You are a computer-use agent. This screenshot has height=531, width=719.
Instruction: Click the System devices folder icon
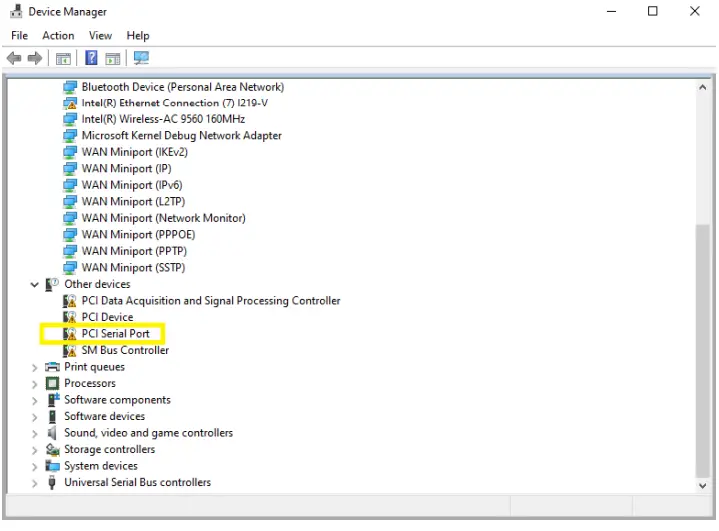point(52,466)
